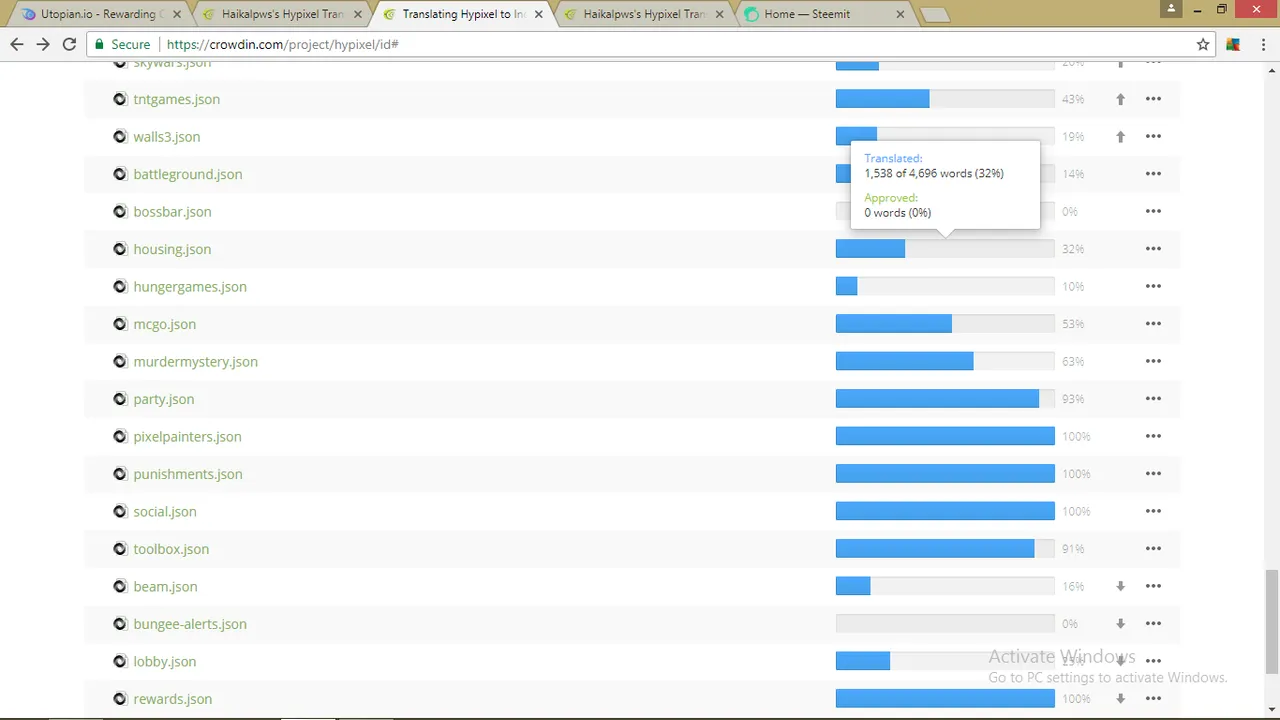Go back to previous page
Image resolution: width=1280 pixels, height=720 pixels.
[17, 44]
